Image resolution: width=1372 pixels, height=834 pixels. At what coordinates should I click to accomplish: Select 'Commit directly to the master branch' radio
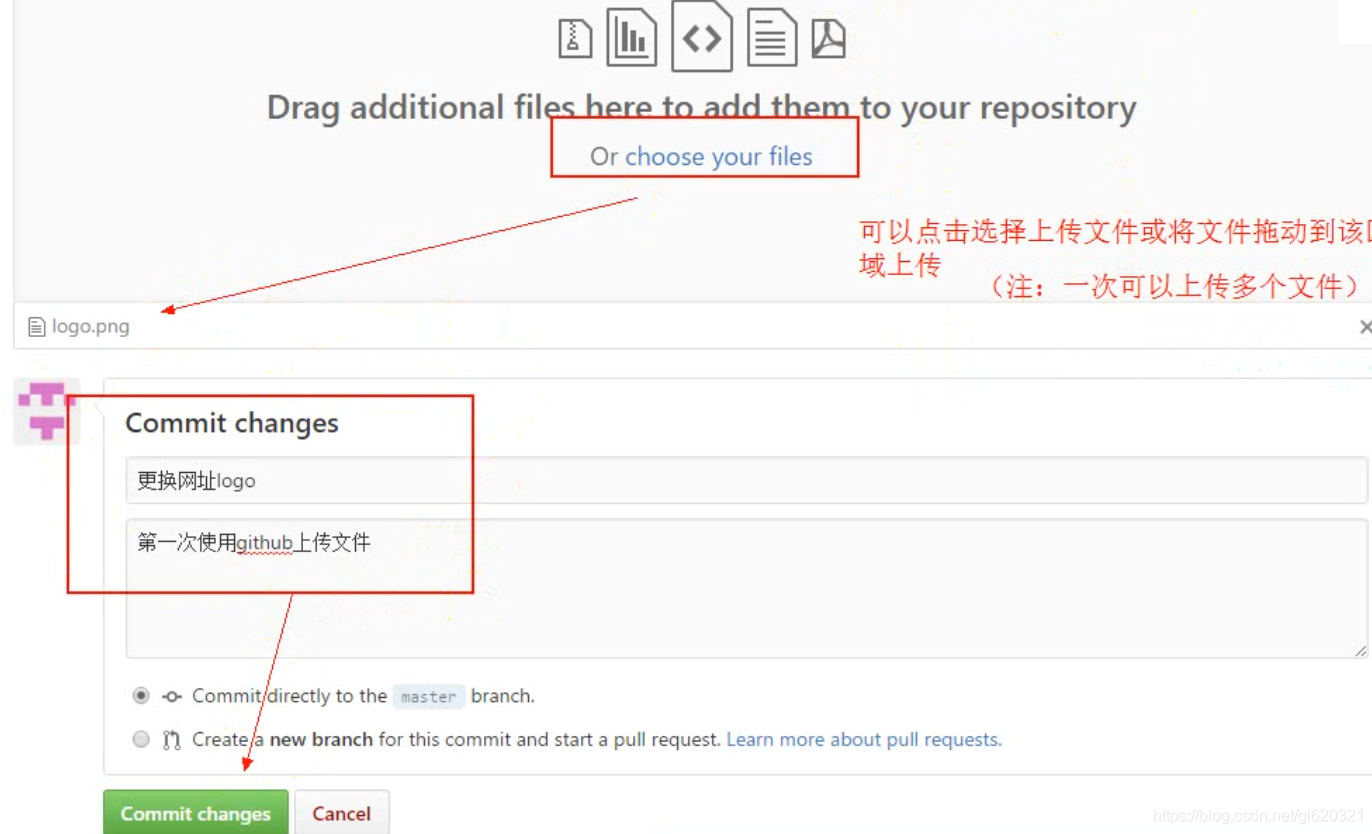pos(141,695)
